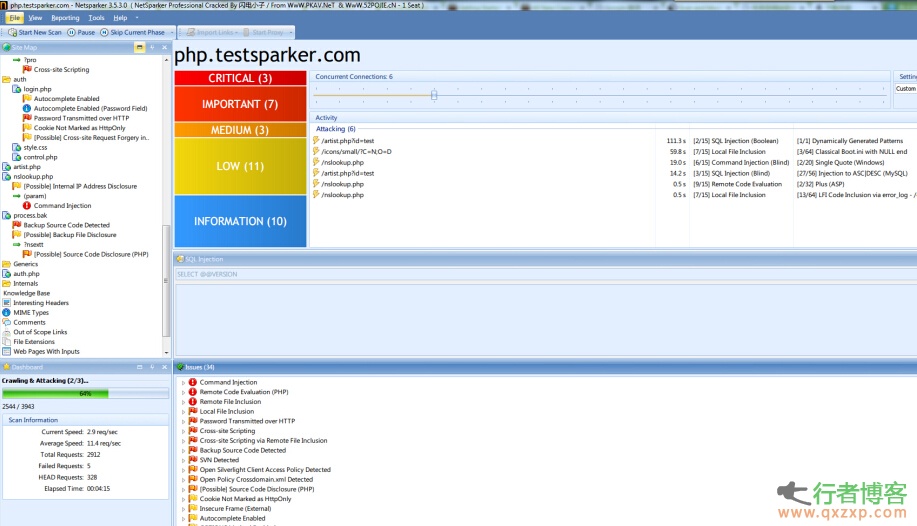Expand Remote Code Evaluation (PHP) issue

tap(183, 392)
